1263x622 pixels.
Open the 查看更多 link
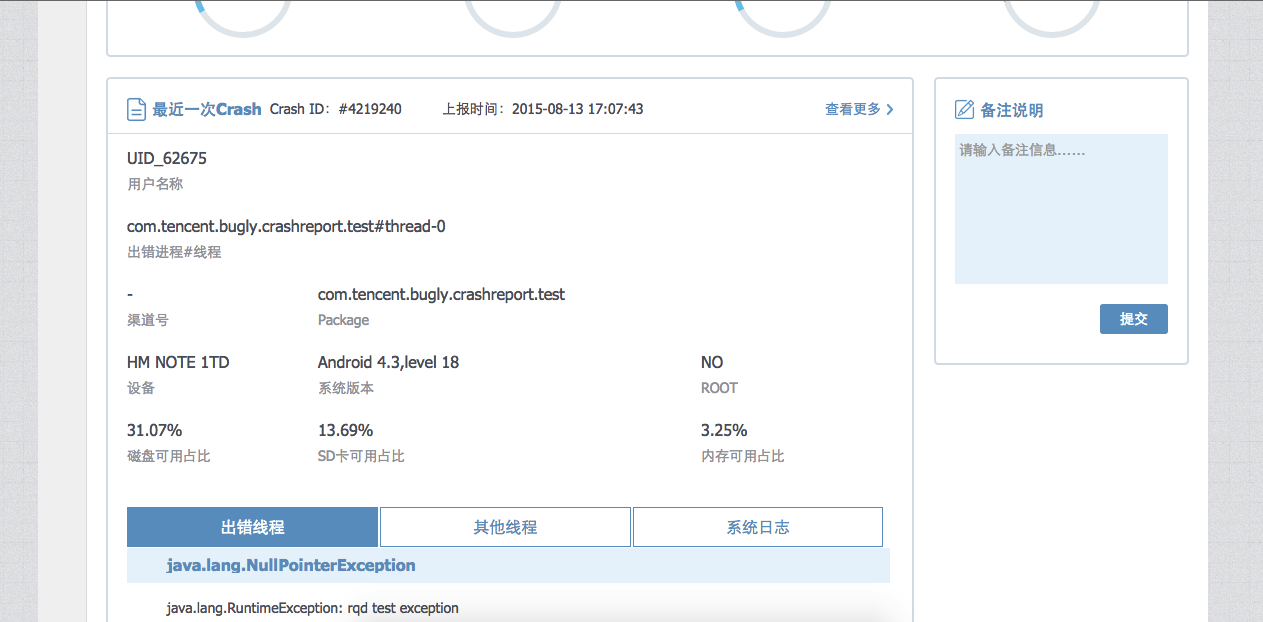(853, 109)
